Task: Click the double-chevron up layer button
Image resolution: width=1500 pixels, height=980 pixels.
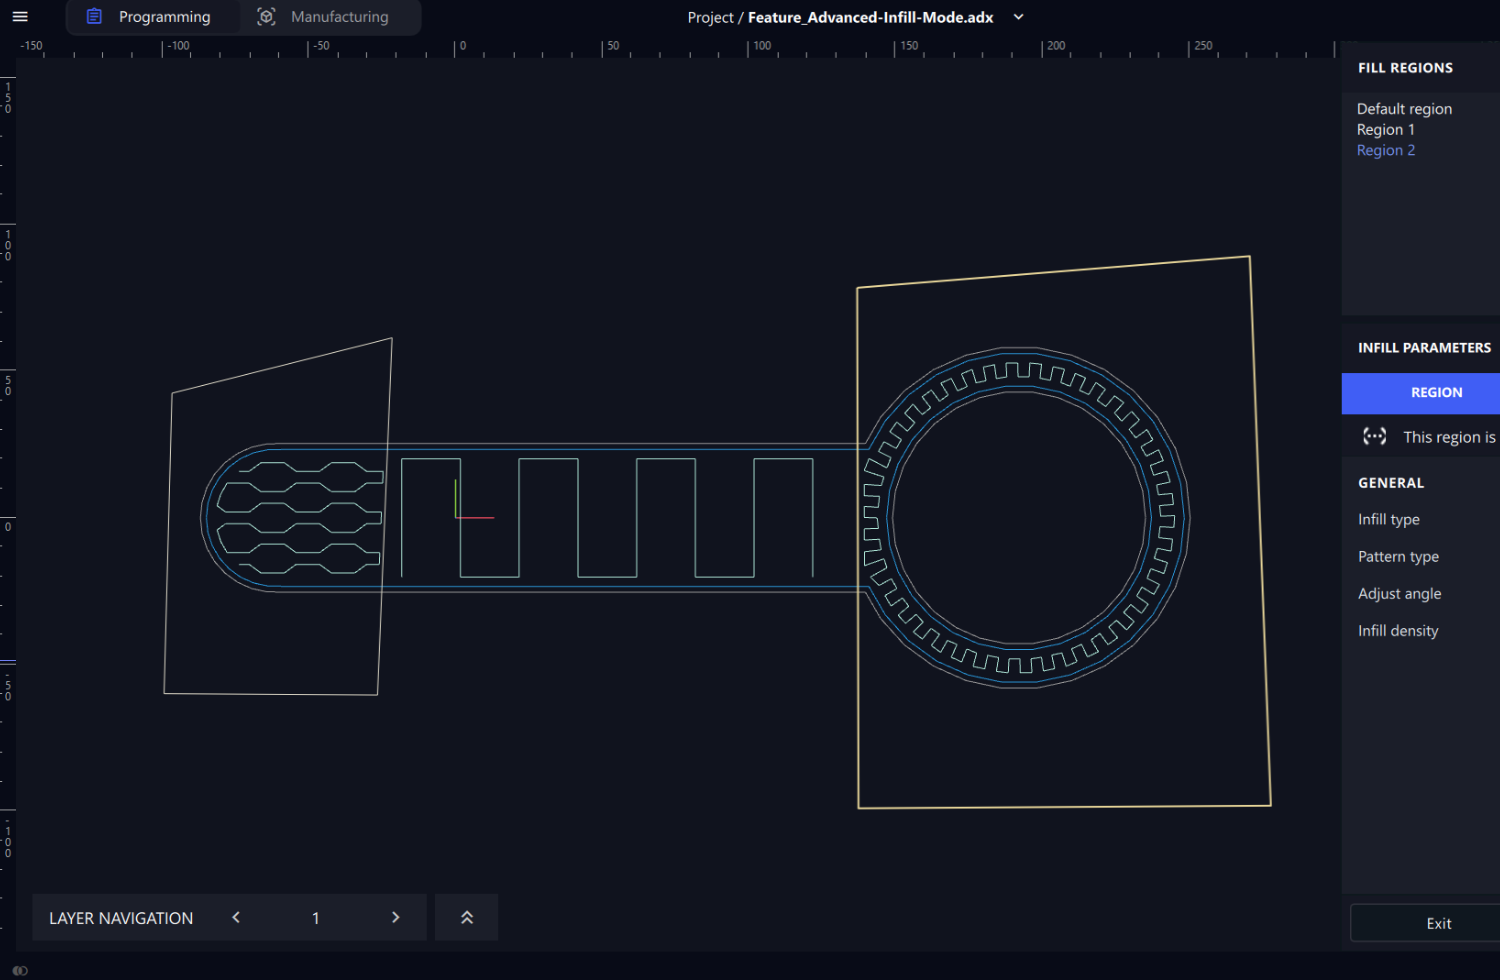Action: point(466,918)
